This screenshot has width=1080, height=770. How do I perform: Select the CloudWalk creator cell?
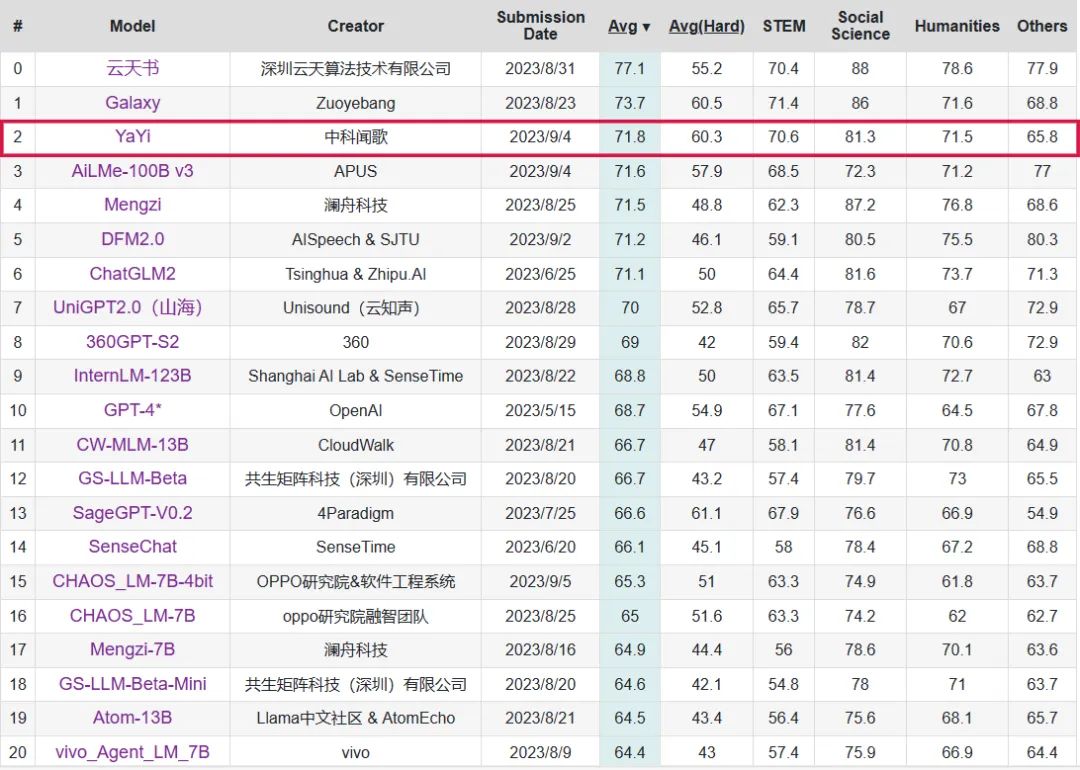coord(355,445)
